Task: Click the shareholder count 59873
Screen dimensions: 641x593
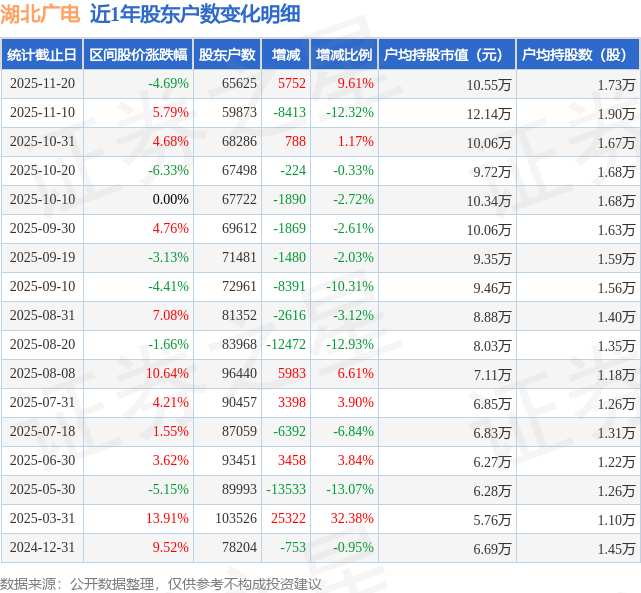Action: [x=239, y=112]
